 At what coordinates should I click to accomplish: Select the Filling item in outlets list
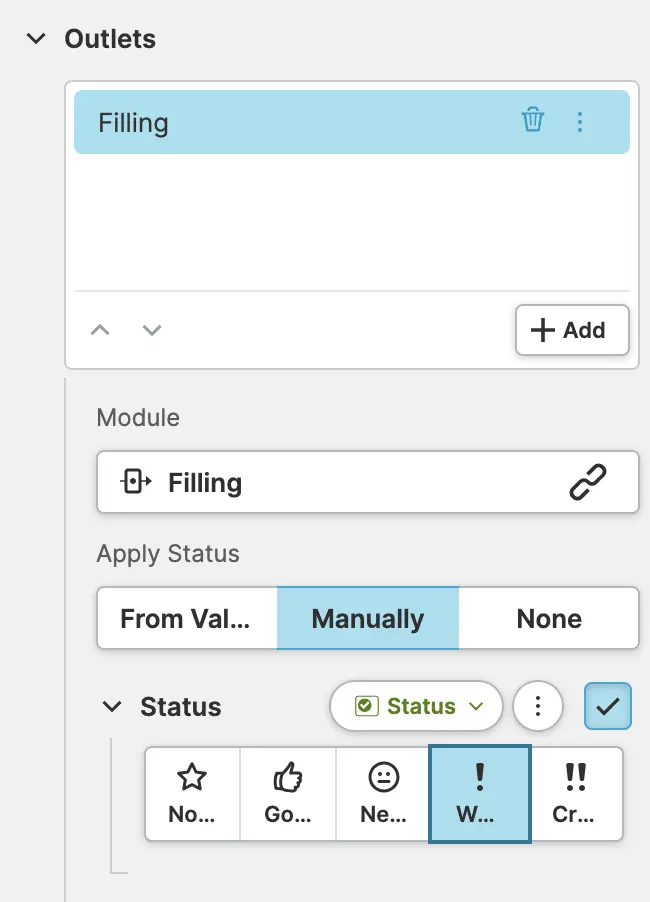pyautogui.click(x=300, y=122)
